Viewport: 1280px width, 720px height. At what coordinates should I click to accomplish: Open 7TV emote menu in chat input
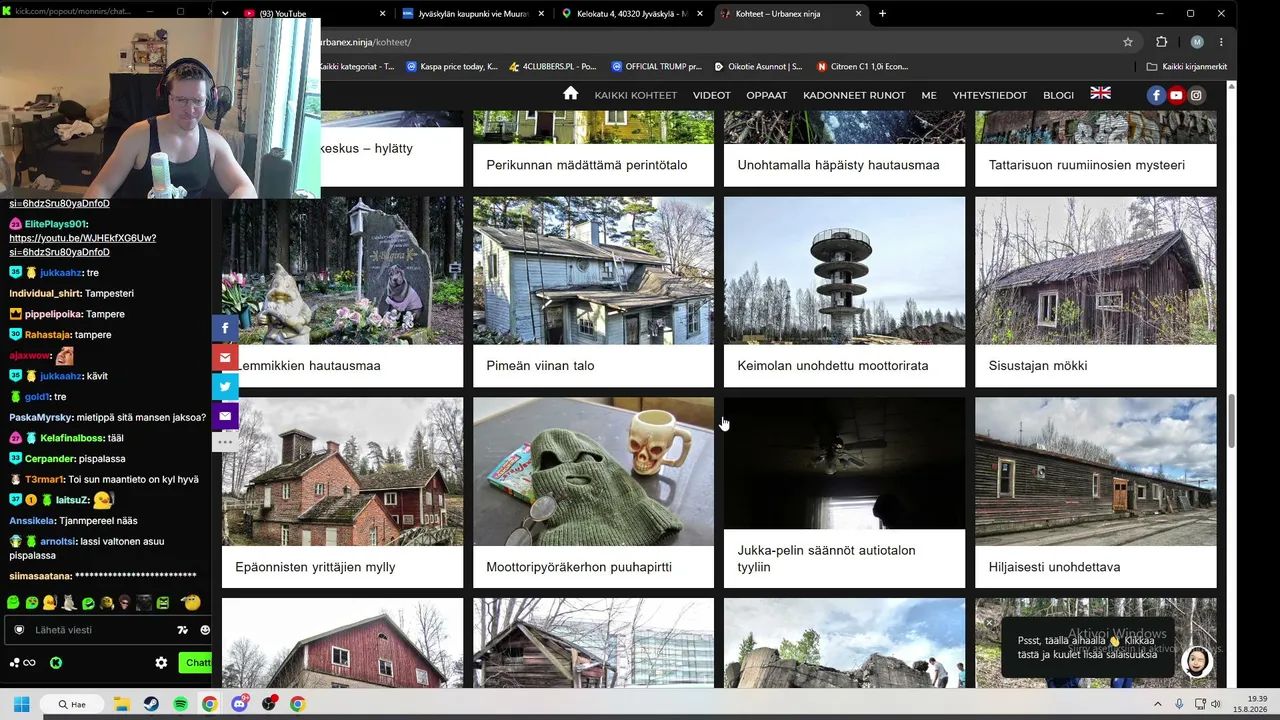(x=182, y=630)
